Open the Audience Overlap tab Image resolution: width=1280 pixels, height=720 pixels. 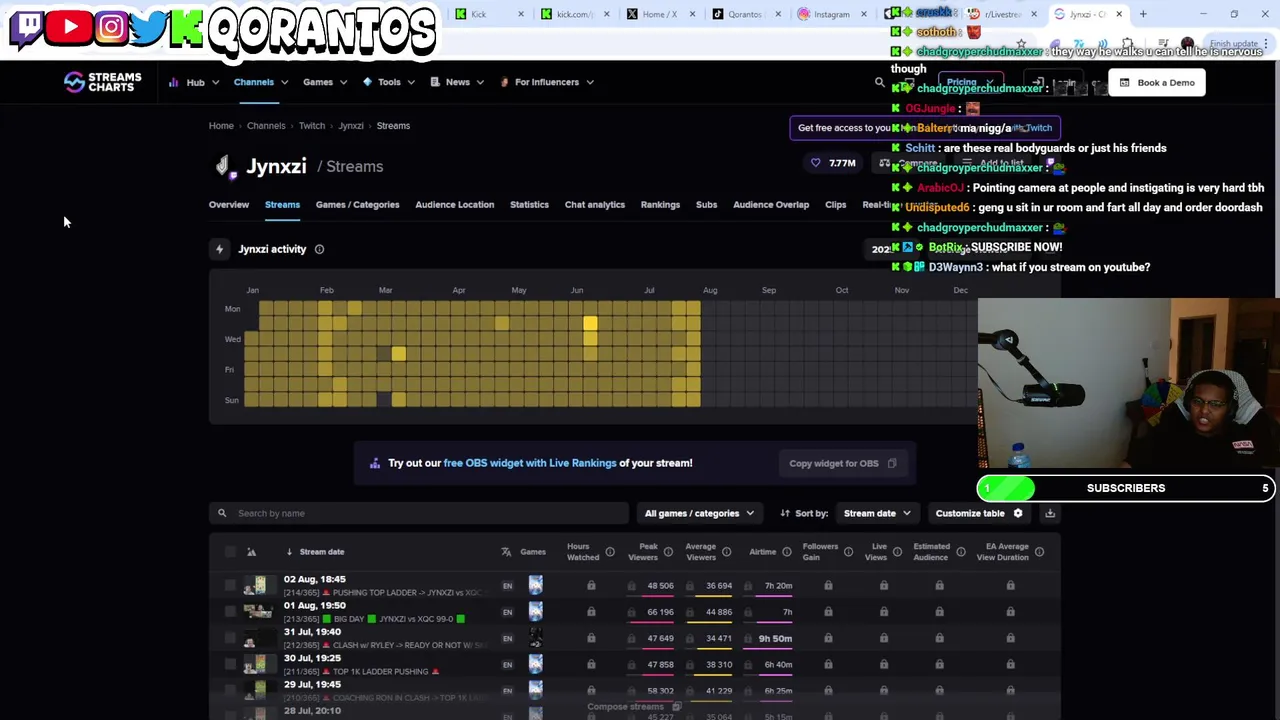[771, 205]
